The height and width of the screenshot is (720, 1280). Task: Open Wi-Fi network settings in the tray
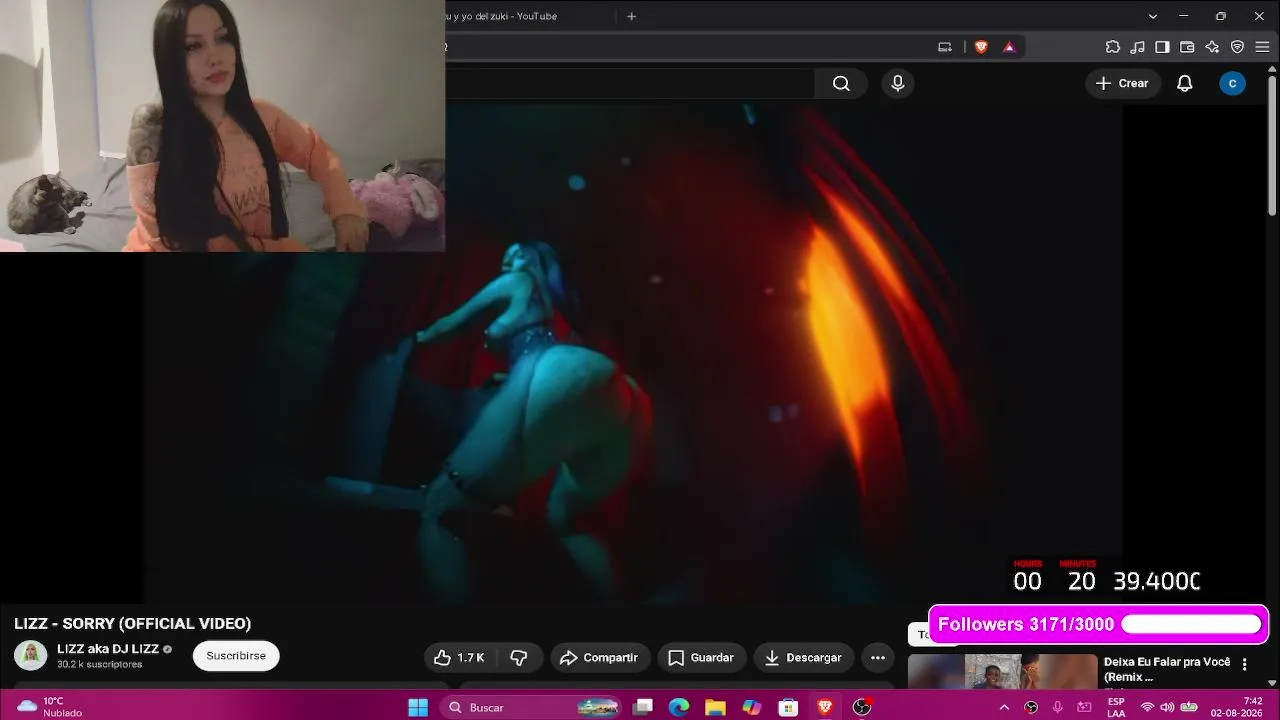(1147, 708)
